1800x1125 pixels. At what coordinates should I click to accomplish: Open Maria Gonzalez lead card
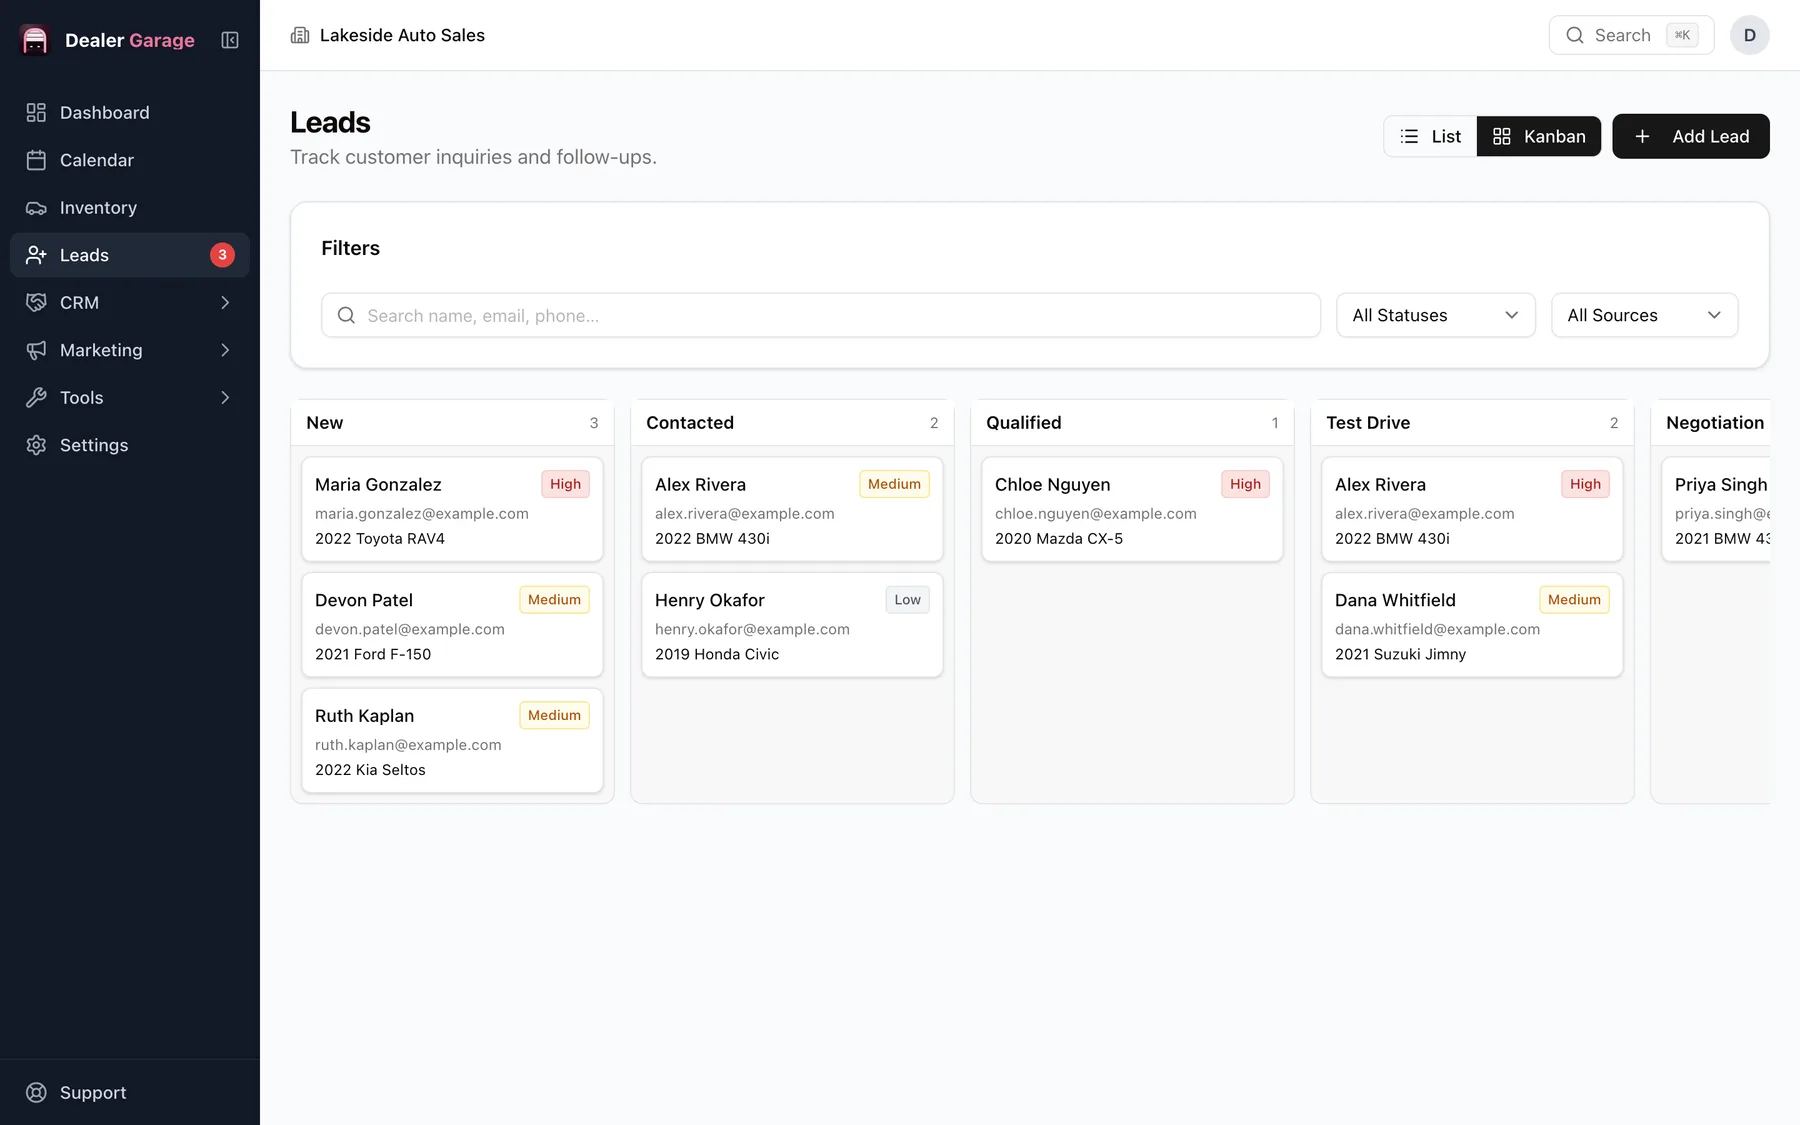[x=452, y=510]
